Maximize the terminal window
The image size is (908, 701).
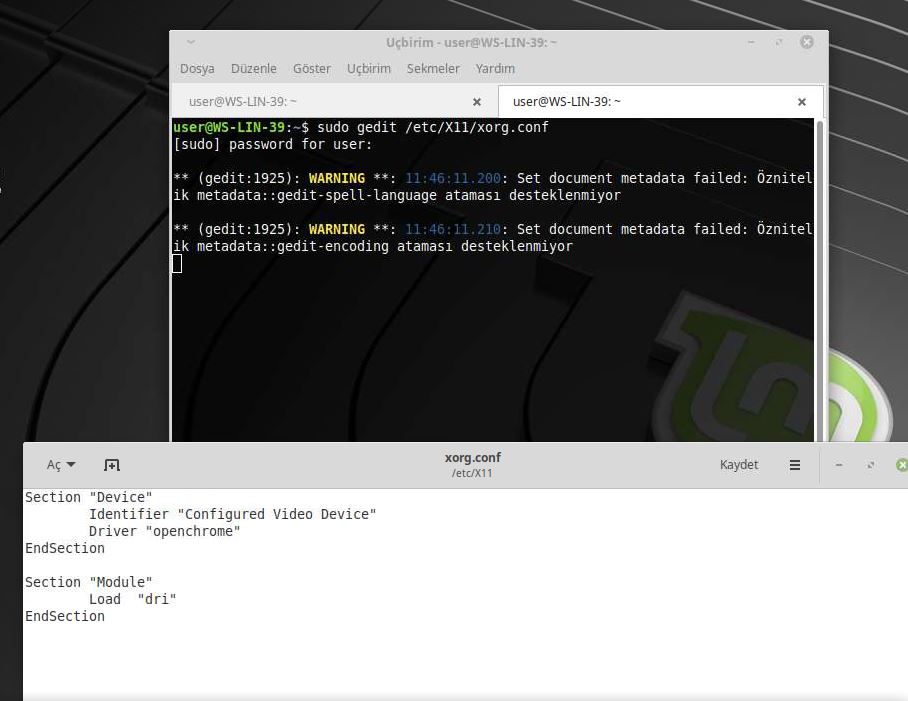pos(779,42)
